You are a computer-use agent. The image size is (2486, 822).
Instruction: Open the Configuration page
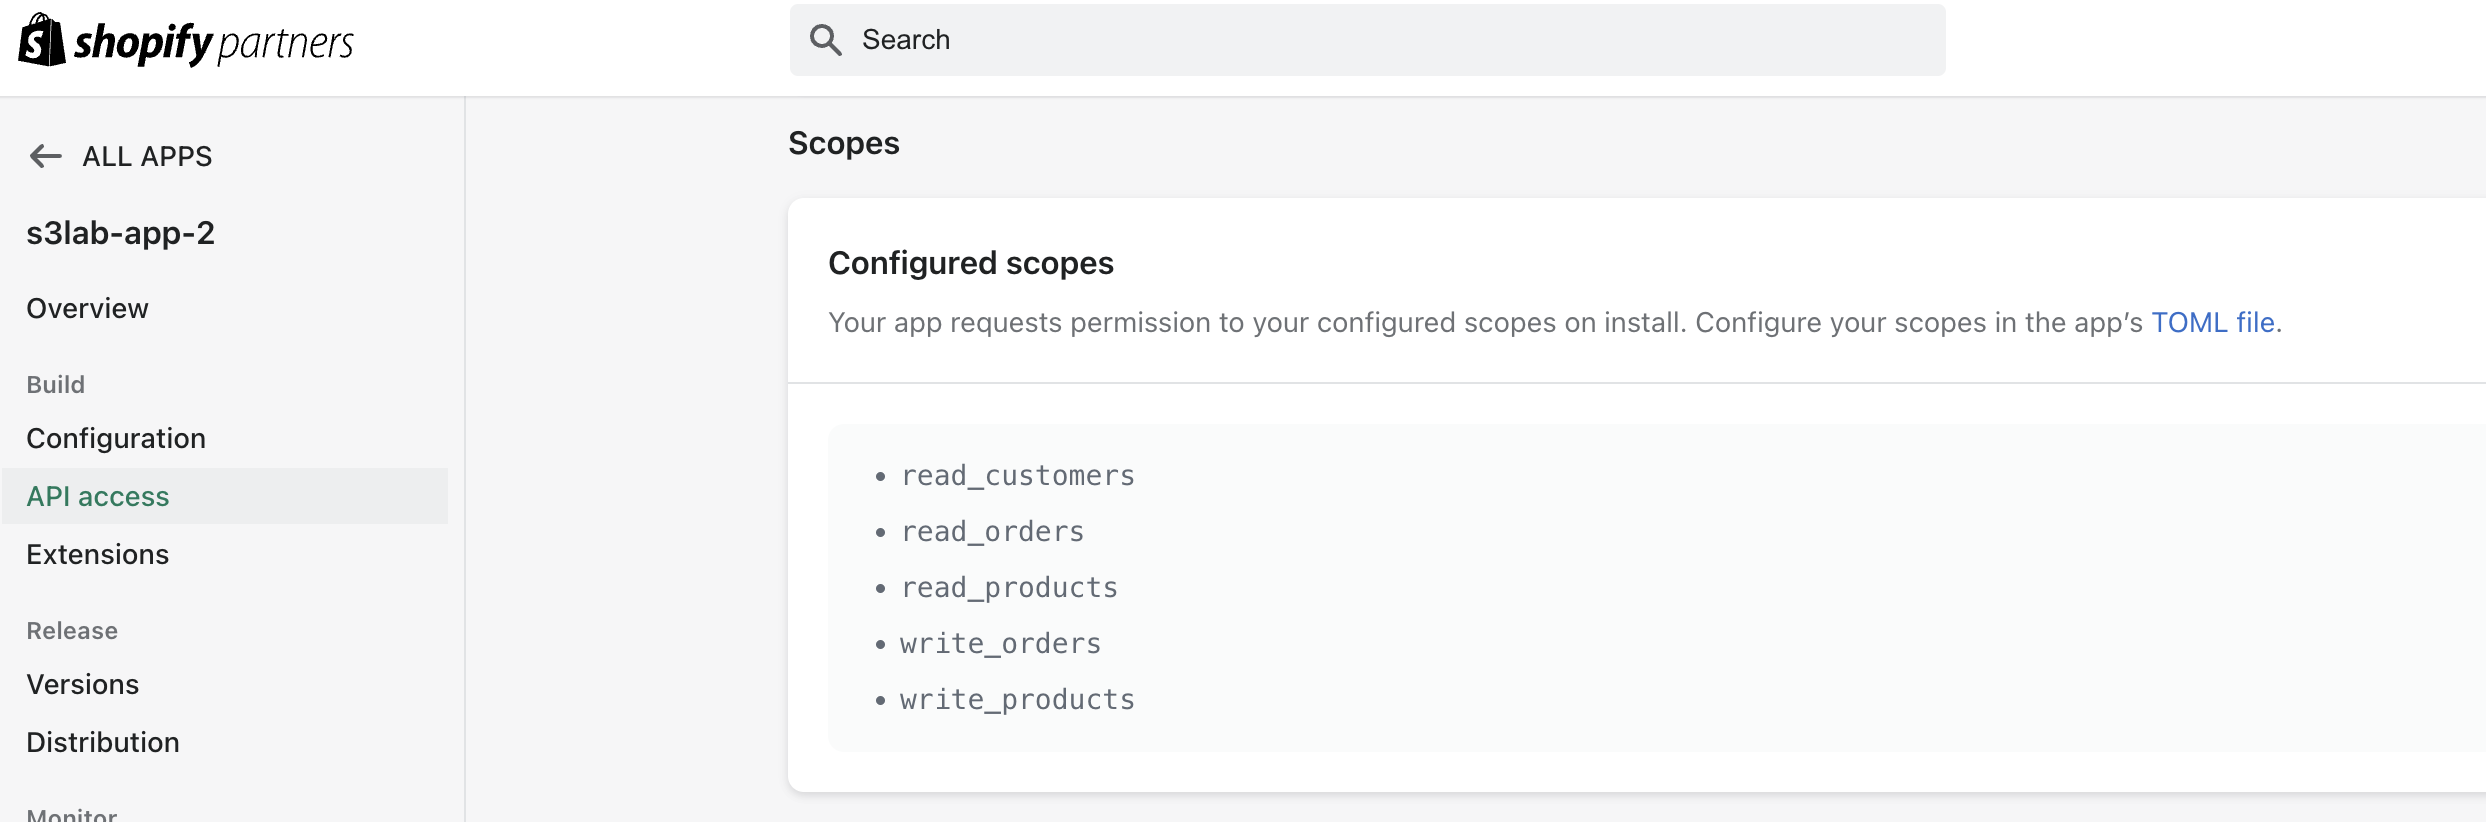click(116, 438)
